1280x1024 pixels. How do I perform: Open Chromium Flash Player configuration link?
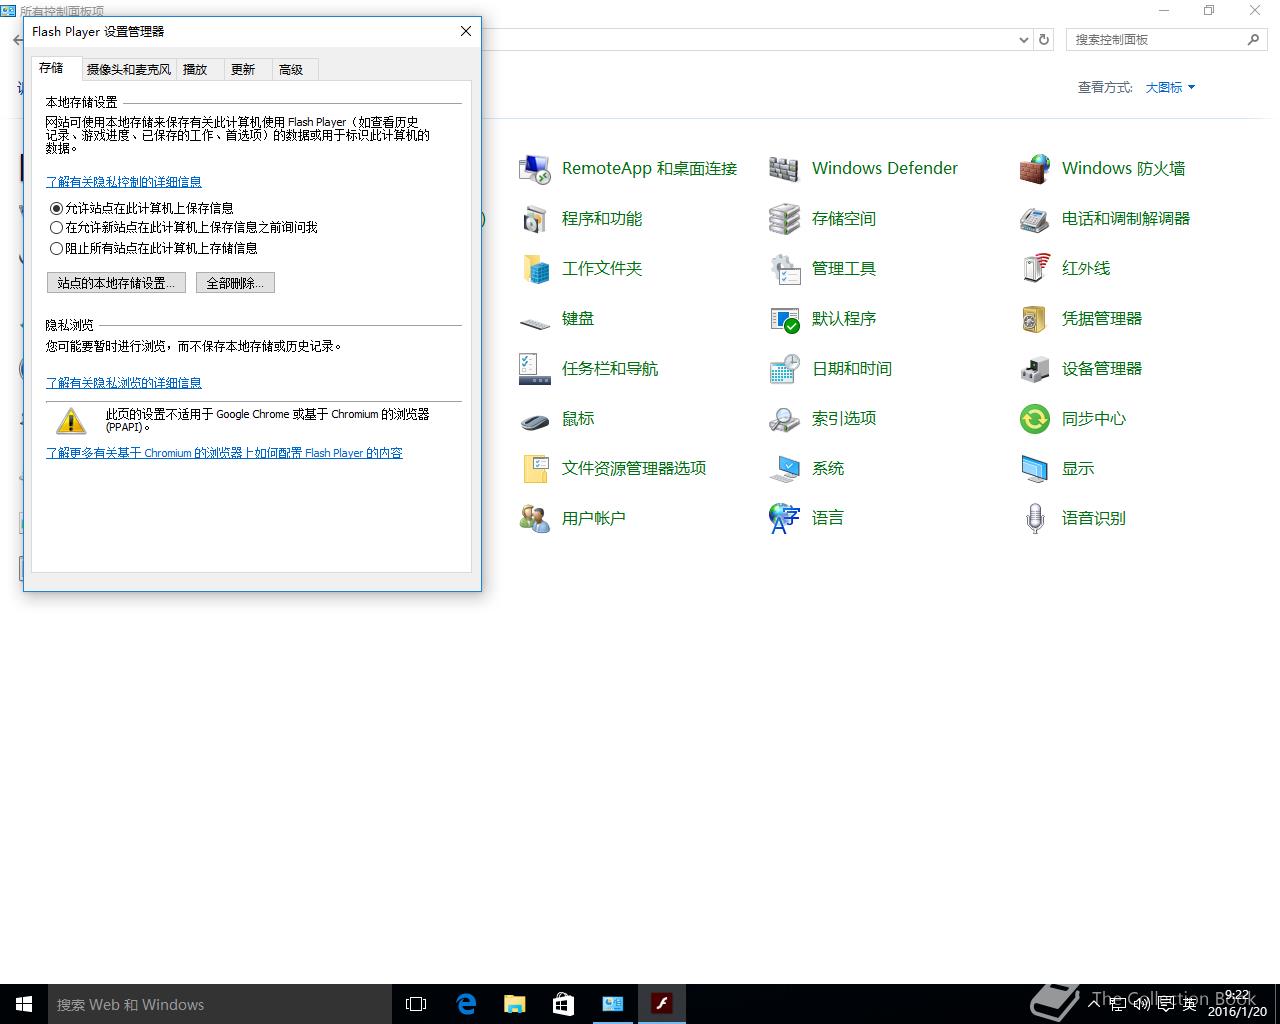tap(225, 453)
